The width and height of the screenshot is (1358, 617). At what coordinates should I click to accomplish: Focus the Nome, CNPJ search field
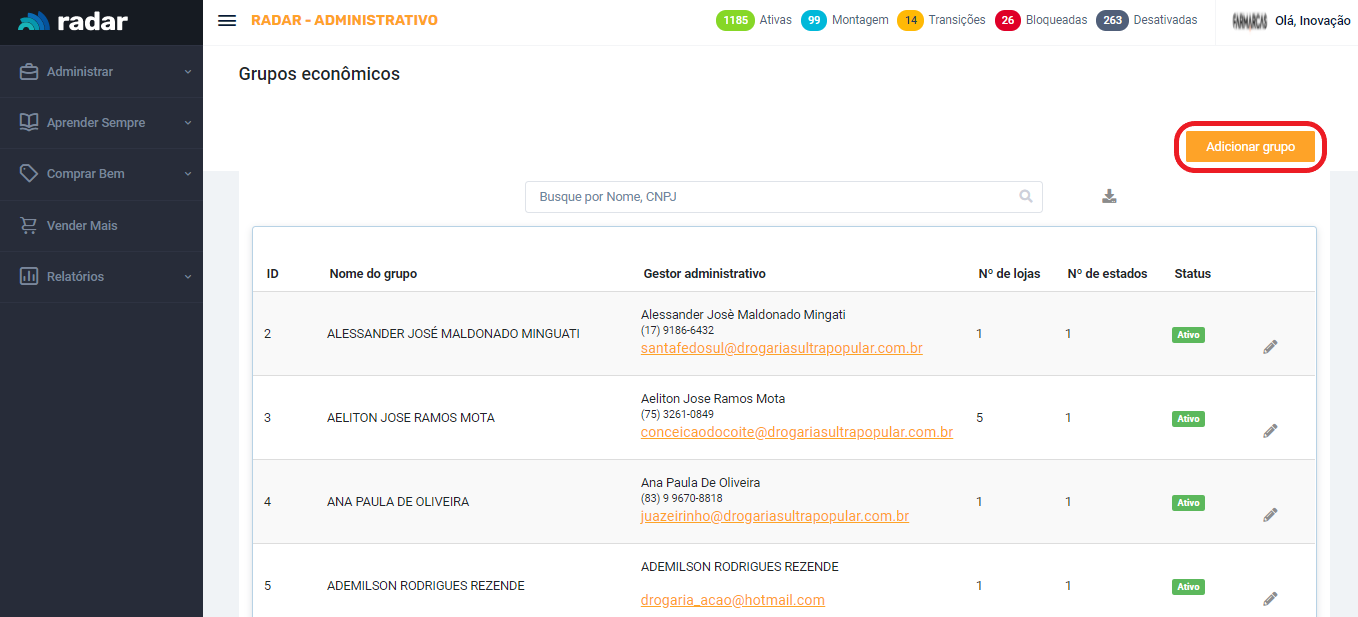(770, 197)
